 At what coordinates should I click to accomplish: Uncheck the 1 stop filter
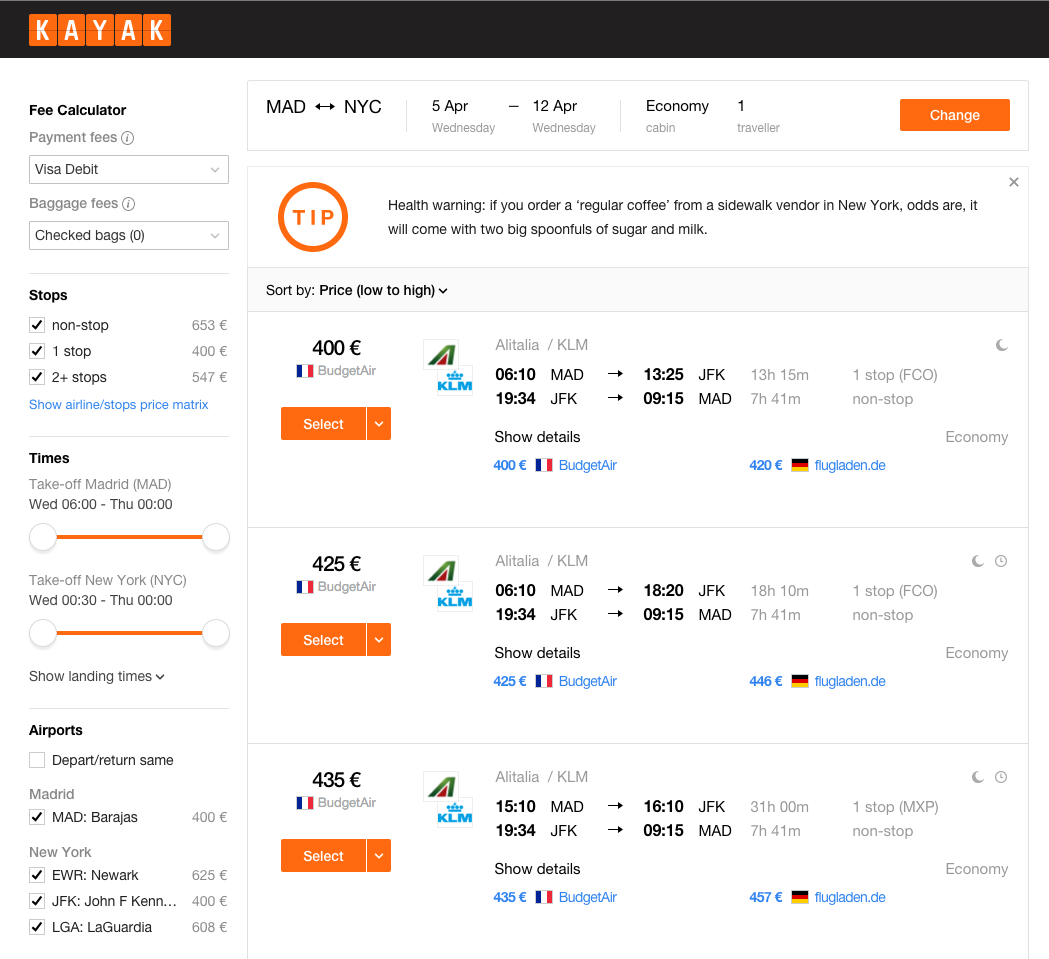click(x=37, y=351)
